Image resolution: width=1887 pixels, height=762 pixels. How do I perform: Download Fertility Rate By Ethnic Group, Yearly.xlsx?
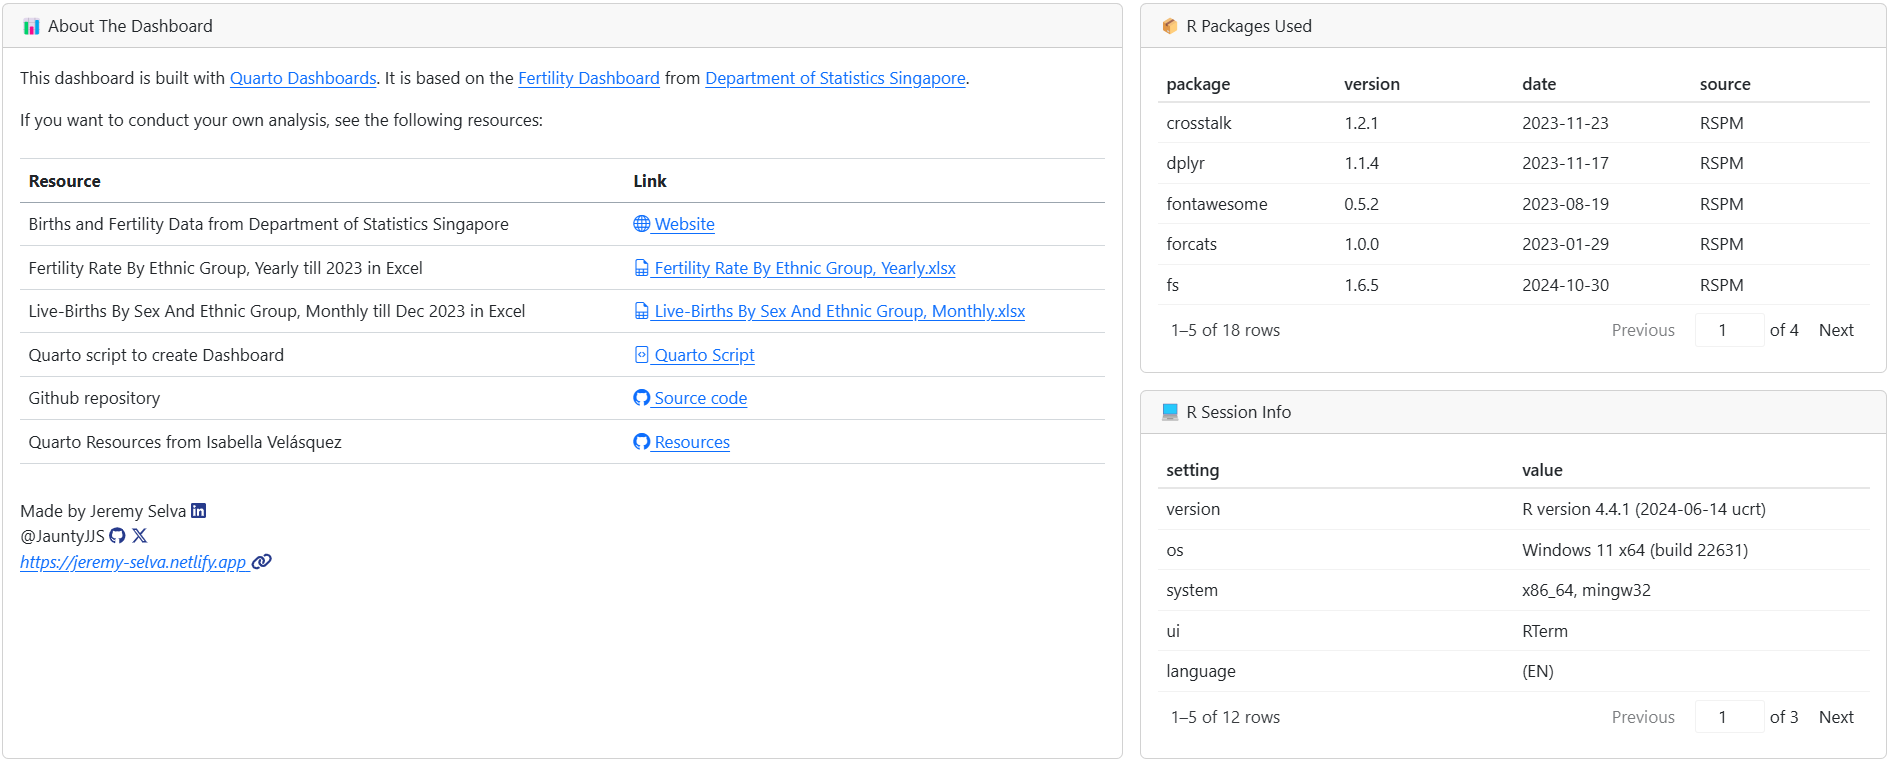(x=804, y=268)
